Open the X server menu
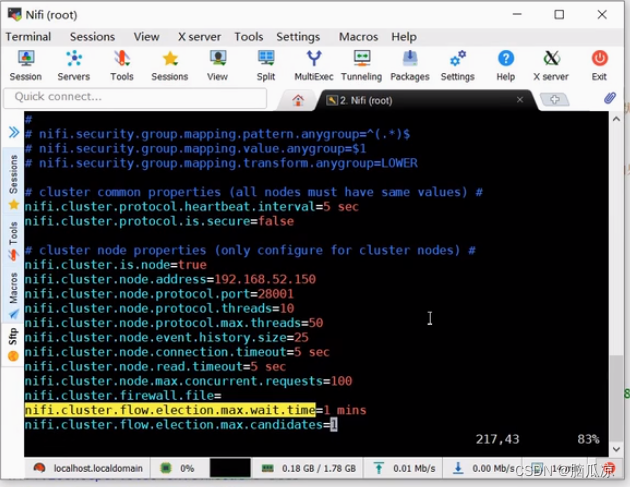Image resolution: width=630 pixels, height=487 pixels. click(x=199, y=37)
